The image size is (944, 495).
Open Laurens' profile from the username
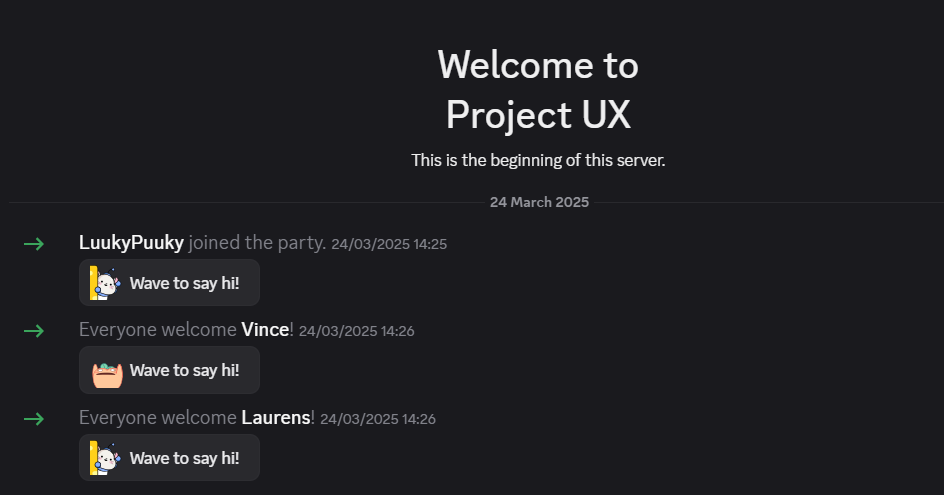click(276, 417)
